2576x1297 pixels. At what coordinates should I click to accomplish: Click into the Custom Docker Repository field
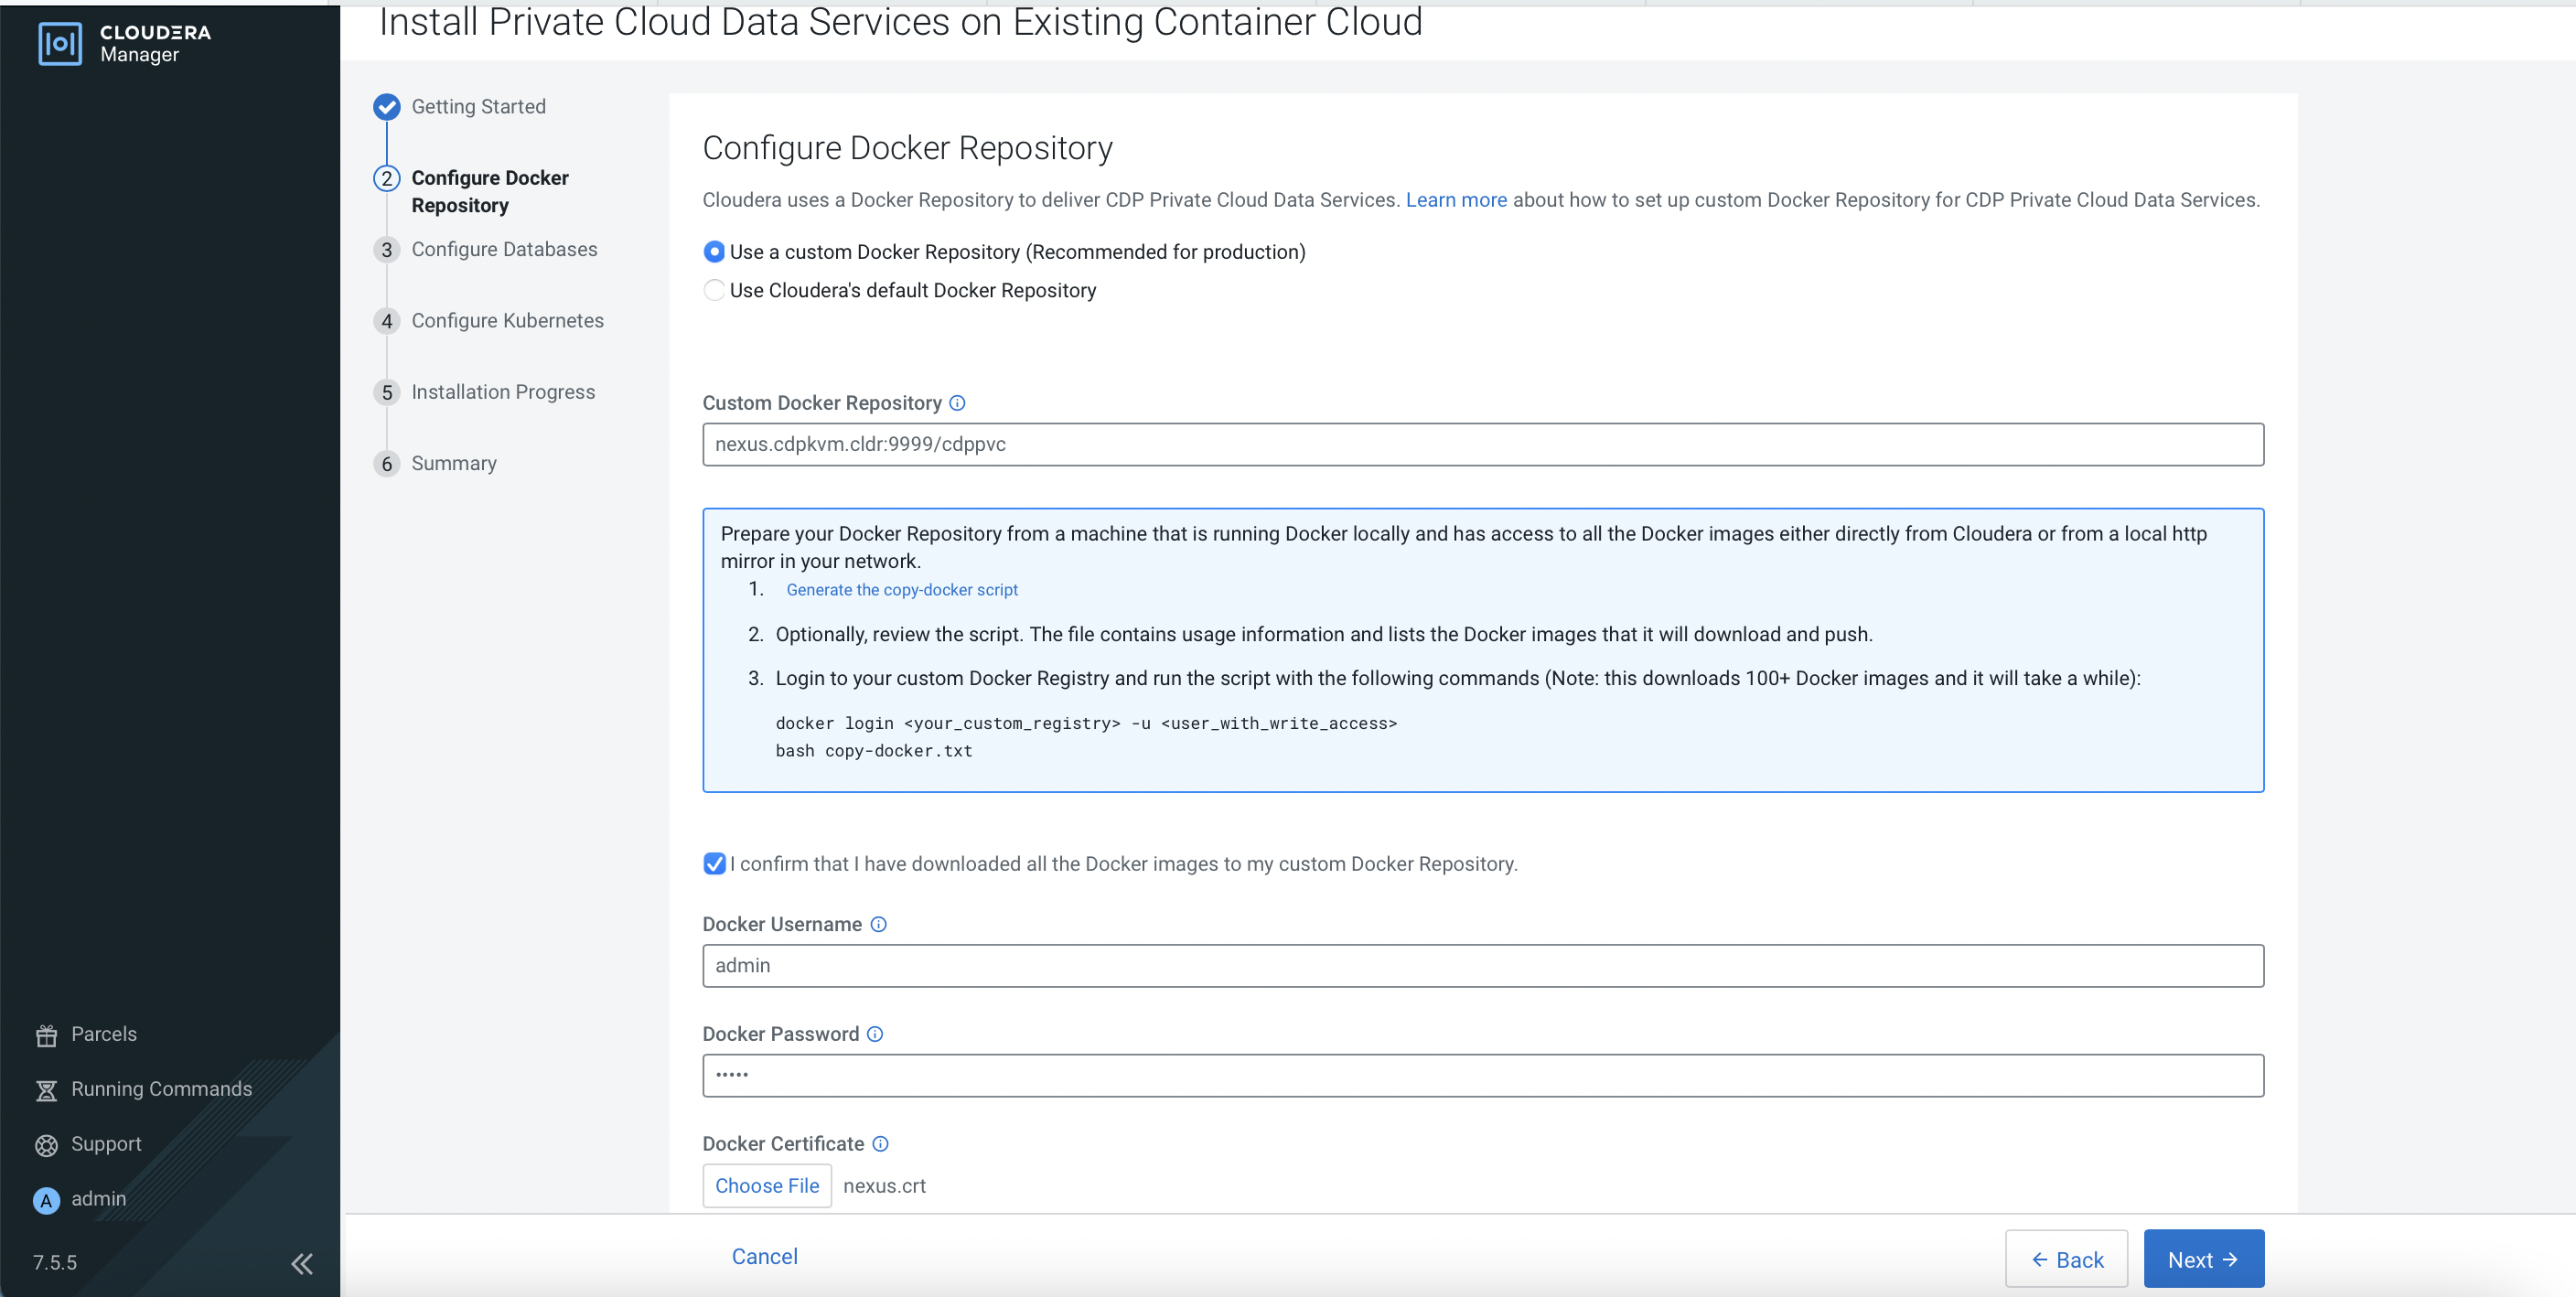pyautogui.click(x=1482, y=444)
